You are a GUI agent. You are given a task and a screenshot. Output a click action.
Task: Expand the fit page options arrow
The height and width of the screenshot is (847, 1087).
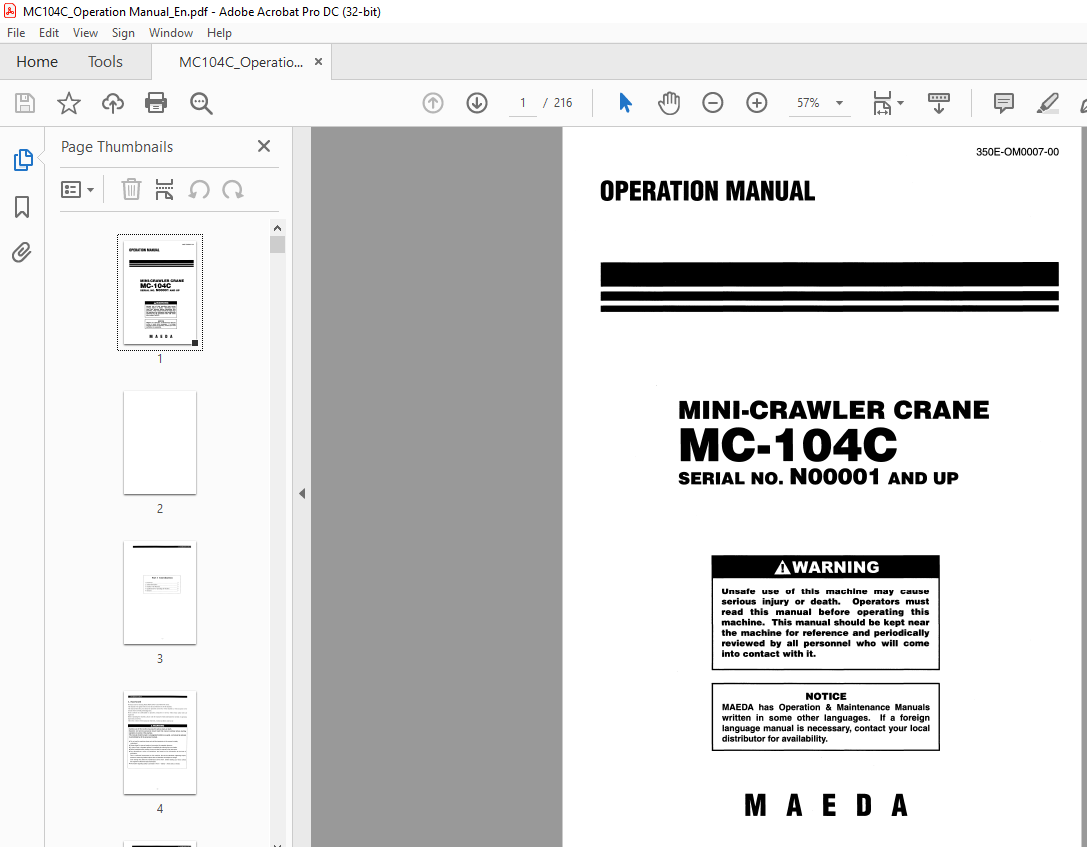point(901,103)
